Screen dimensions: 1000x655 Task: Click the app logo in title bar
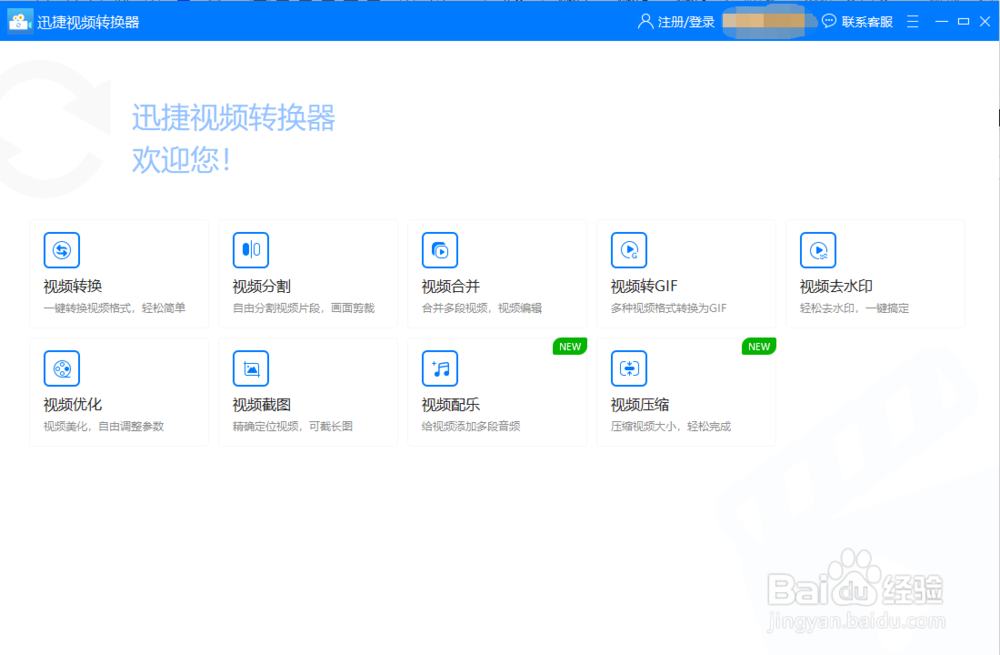(20, 22)
